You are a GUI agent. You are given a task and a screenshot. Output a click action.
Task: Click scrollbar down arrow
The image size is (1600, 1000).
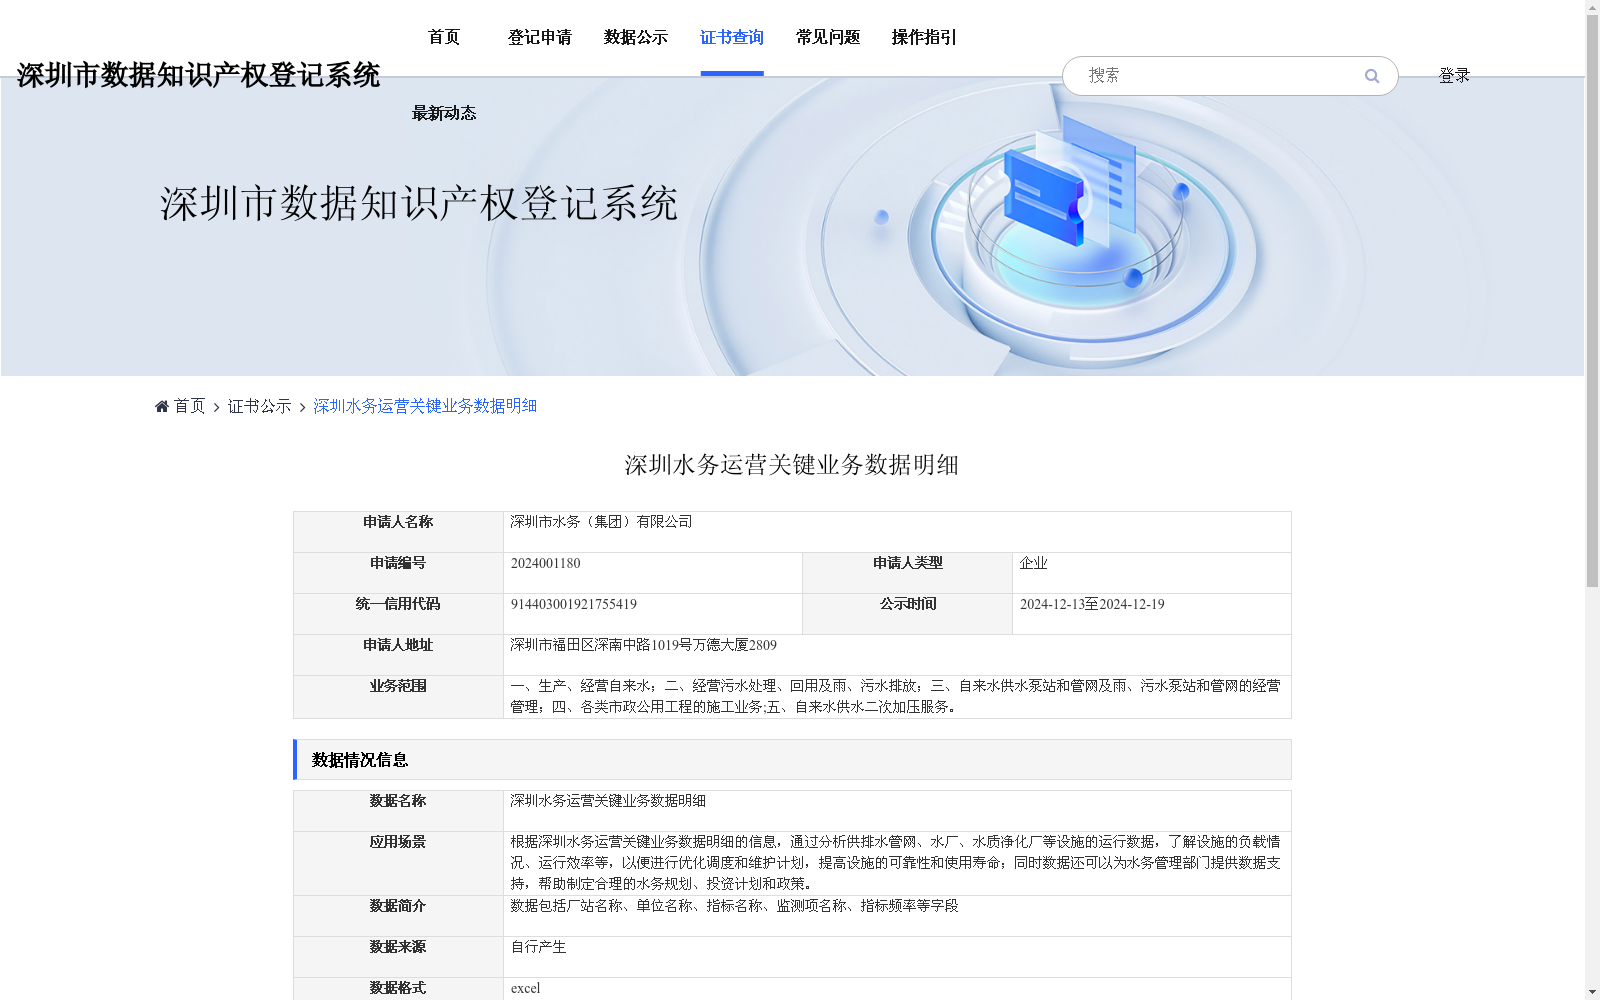(1592, 992)
